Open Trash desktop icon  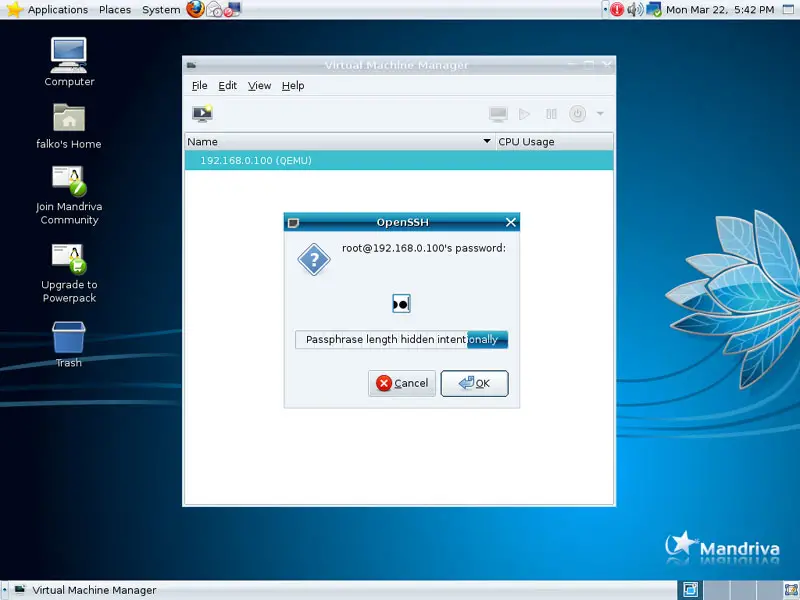coord(68,344)
